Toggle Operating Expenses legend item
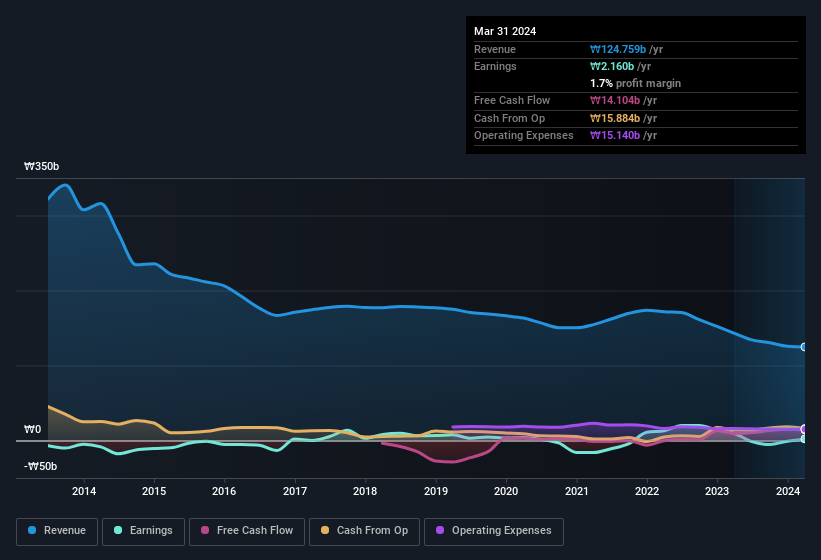 (x=494, y=531)
